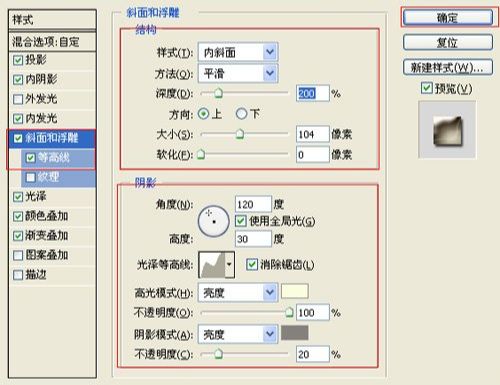
Task: Toggle the 内阴影 effect checkbox
Action: tap(18, 80)
